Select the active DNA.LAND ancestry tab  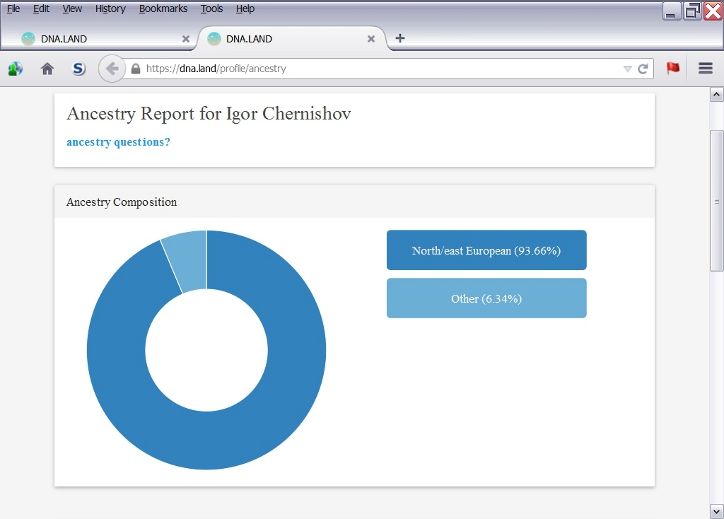(x=292, y=39)
